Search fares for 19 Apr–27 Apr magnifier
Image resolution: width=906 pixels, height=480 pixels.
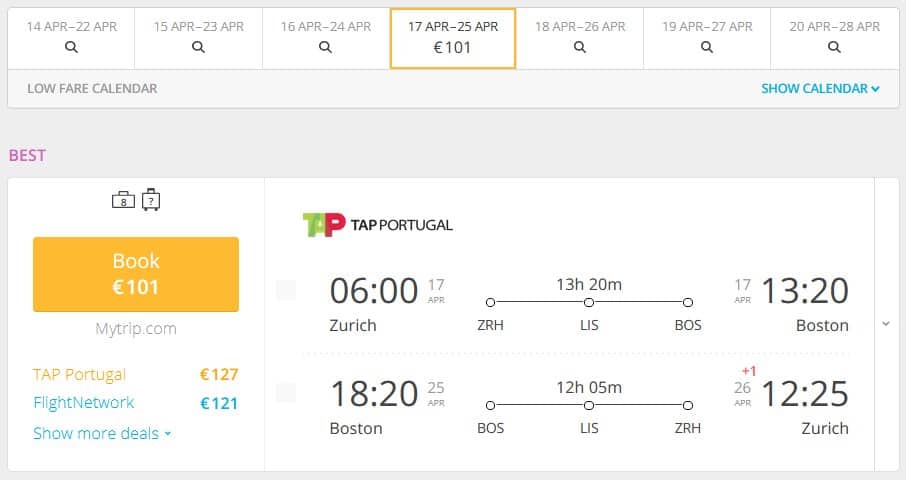(707, 47)
